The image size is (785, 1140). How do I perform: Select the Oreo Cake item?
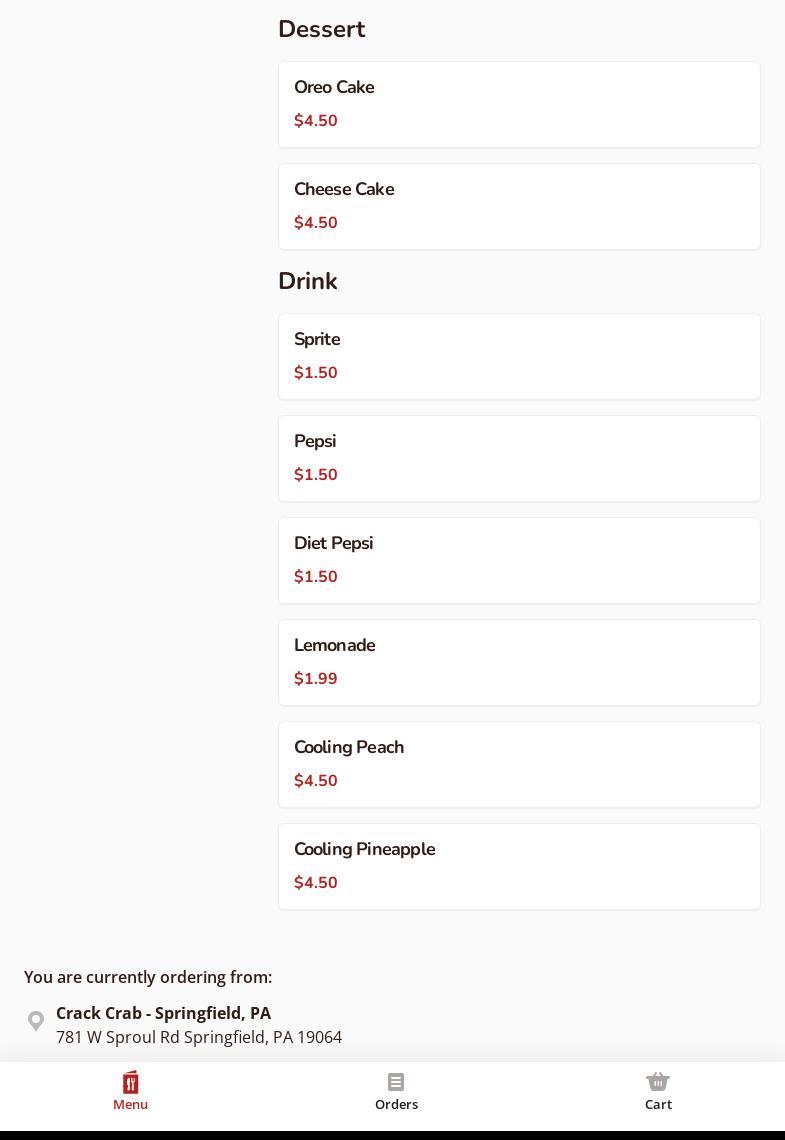click(519, 104)
